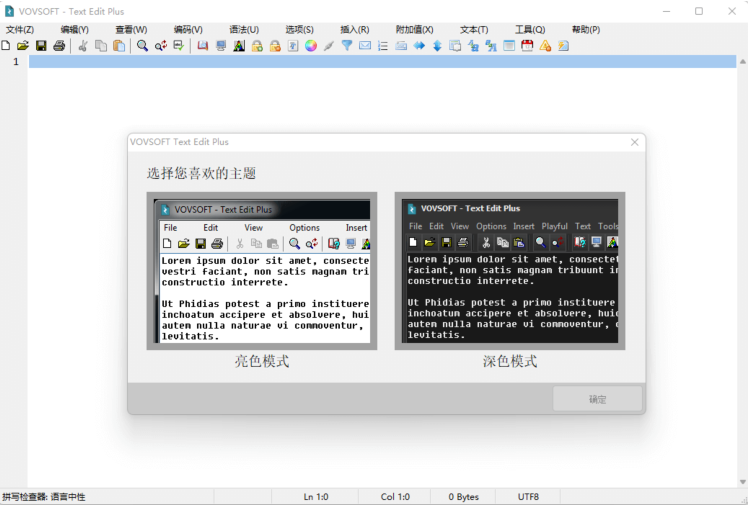Click the lightning bolt document icon
This screenshot has width=748, height=506.
pos(563,46)
